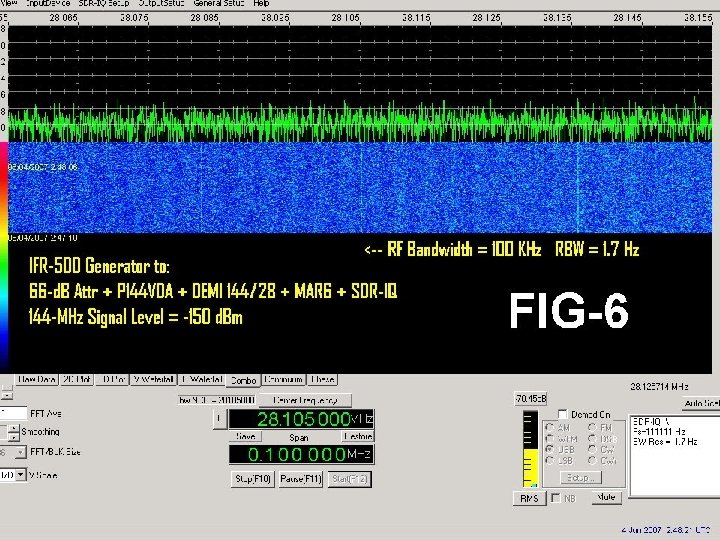Click the Span label
Screen dimensions: 720x540
[x=298, y=438]
